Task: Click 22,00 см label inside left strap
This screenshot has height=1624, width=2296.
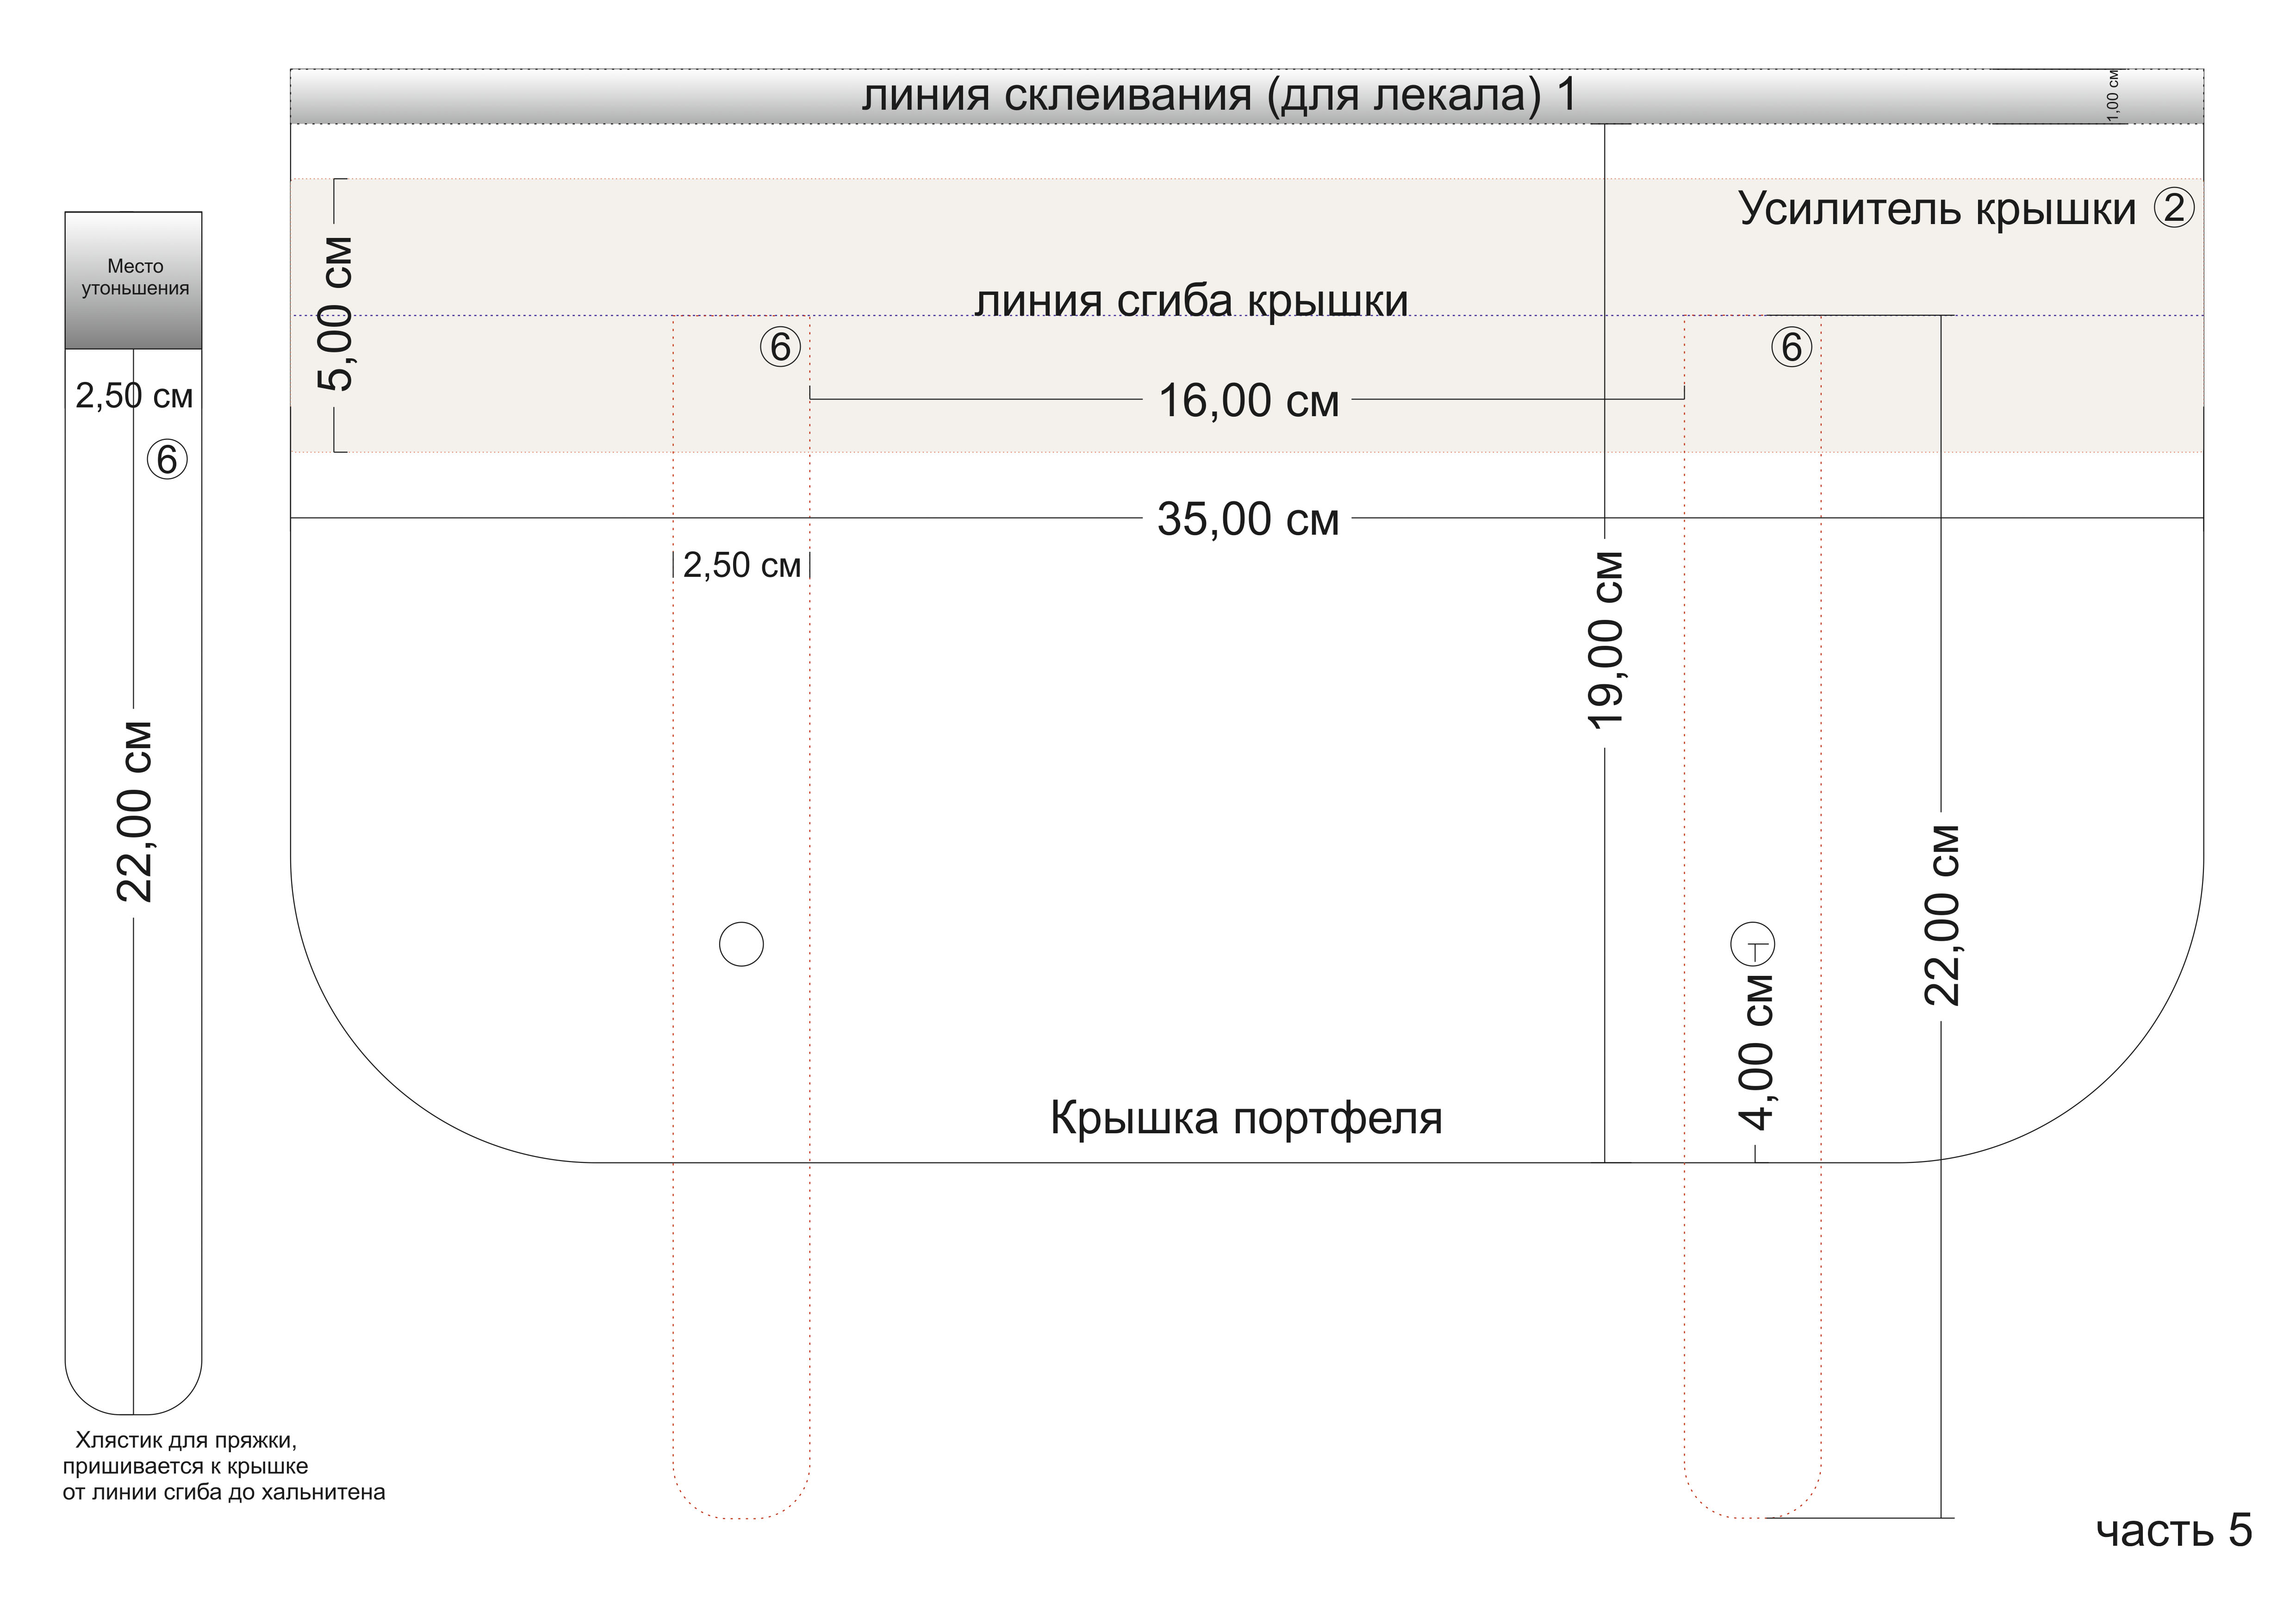Action: (x=134, y=811)
